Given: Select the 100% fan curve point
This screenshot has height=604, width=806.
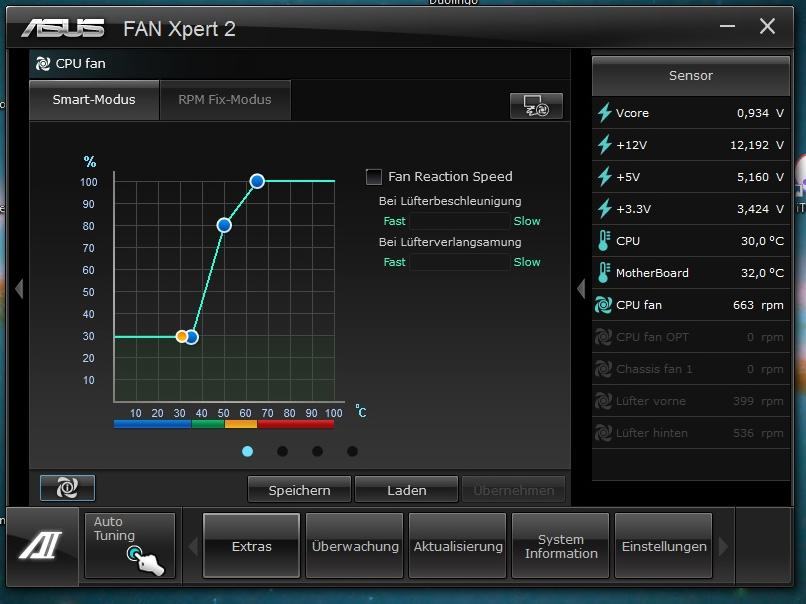Looking at the screenshot, I should pyautogui.click(x=257, y=181).
